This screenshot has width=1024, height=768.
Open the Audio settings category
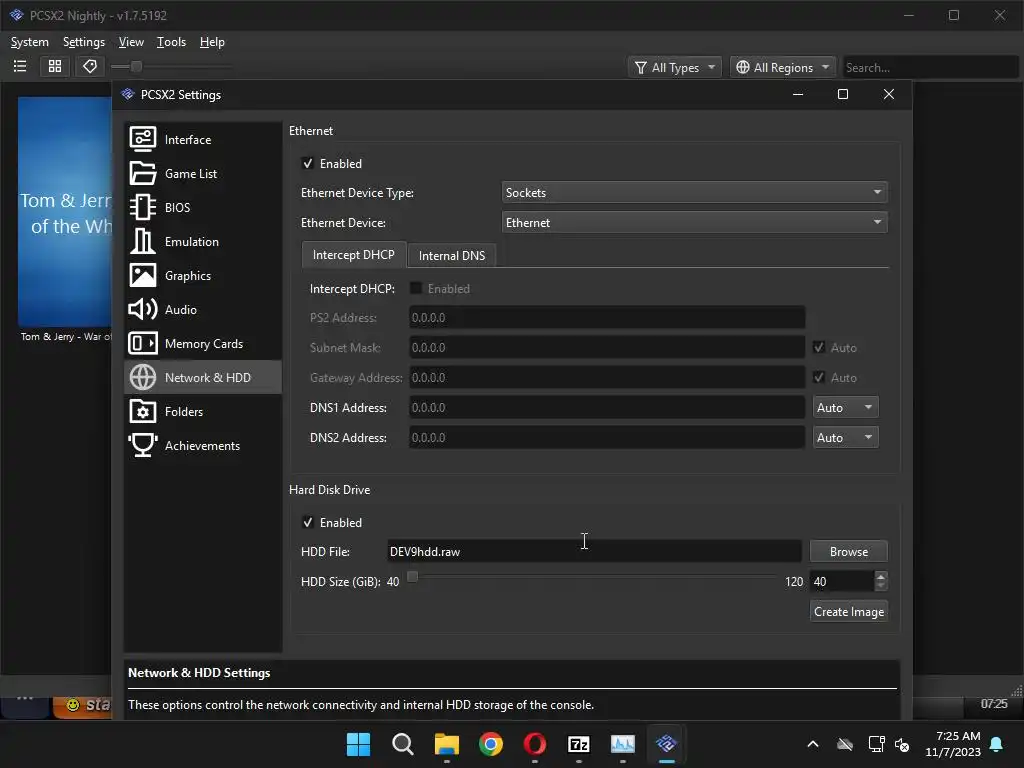pyautogui.click(x=202, y=310)
